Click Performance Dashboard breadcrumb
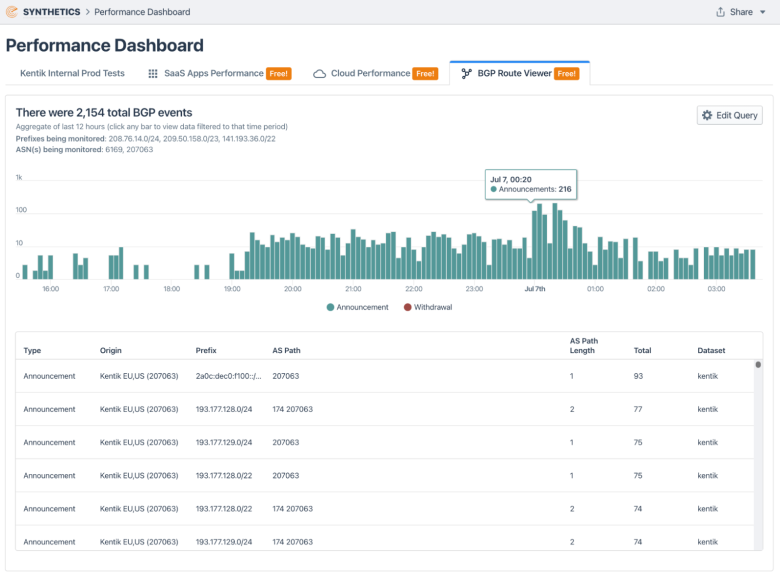 tap(142, 12)
